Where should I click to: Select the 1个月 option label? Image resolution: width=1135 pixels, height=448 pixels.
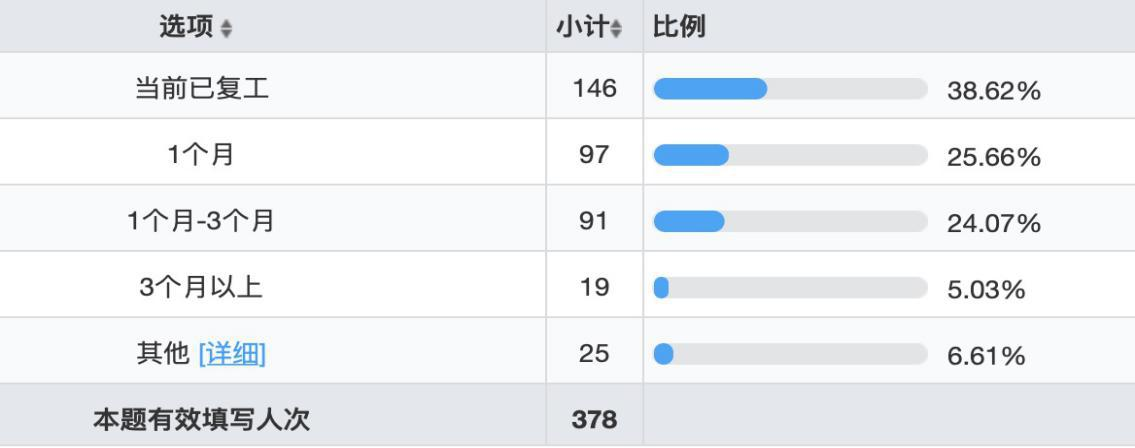[x=202, y=155]
